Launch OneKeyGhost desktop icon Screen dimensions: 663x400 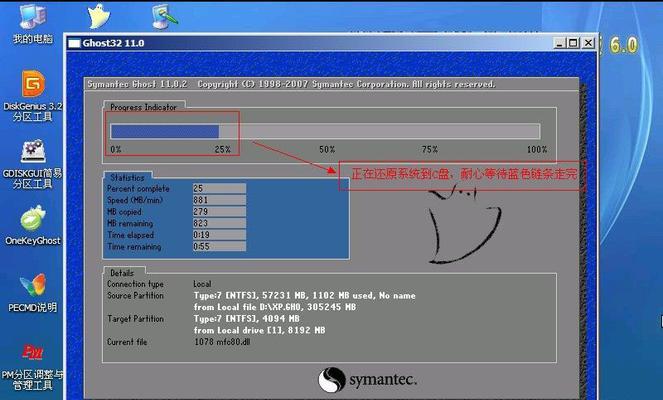pos(33,225)
